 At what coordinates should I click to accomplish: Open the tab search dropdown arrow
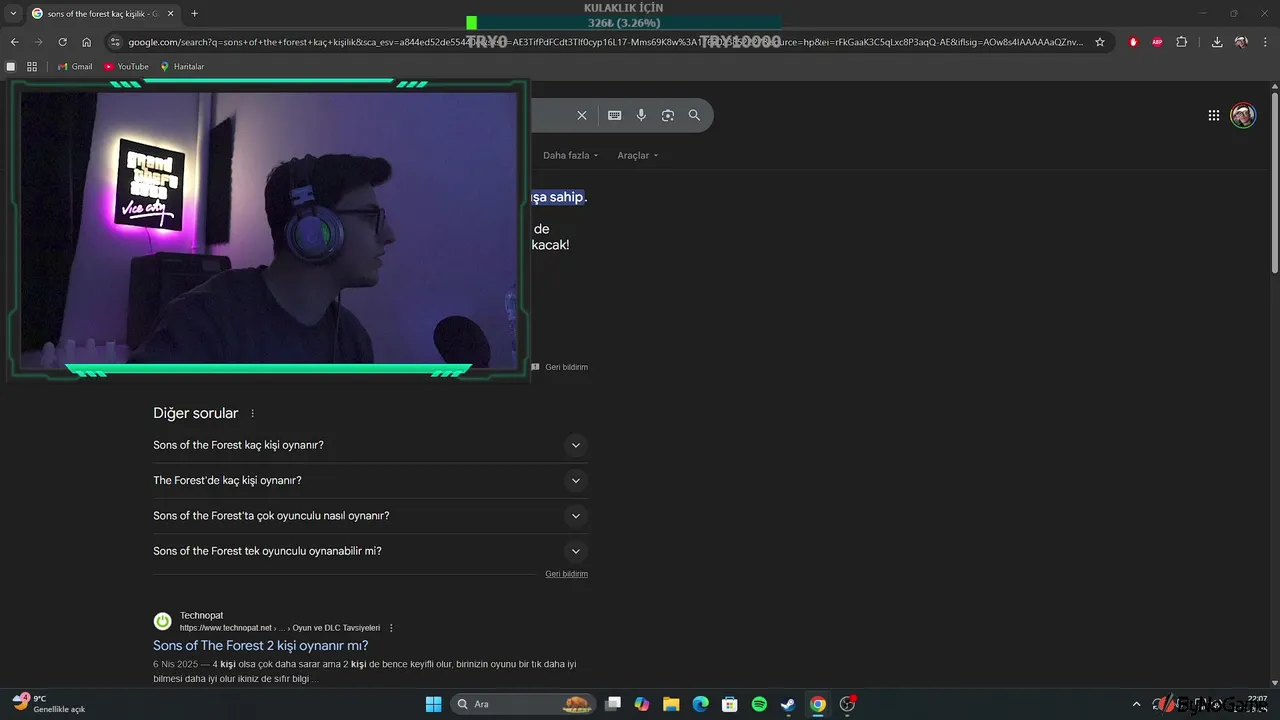pos(13,13)
